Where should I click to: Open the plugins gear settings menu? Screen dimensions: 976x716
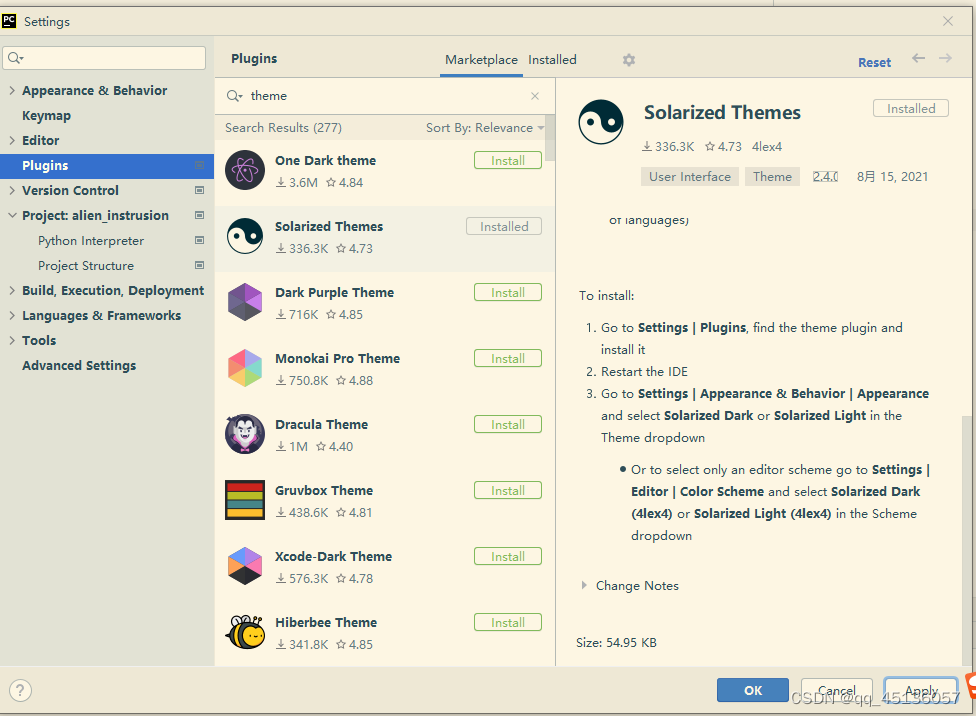tap(629, 60)
